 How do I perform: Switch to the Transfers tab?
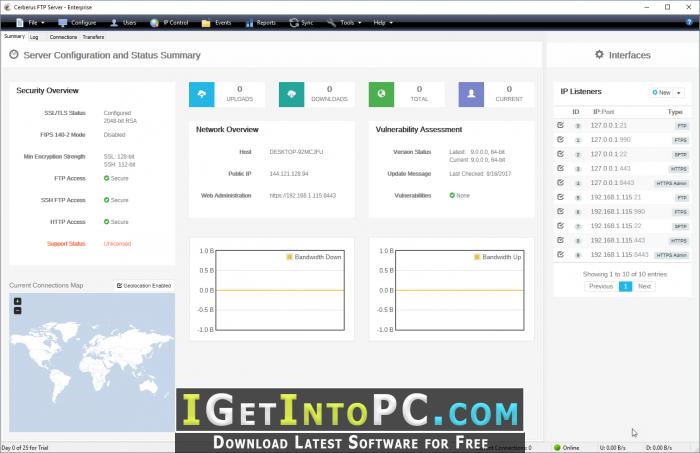(93, 37)
